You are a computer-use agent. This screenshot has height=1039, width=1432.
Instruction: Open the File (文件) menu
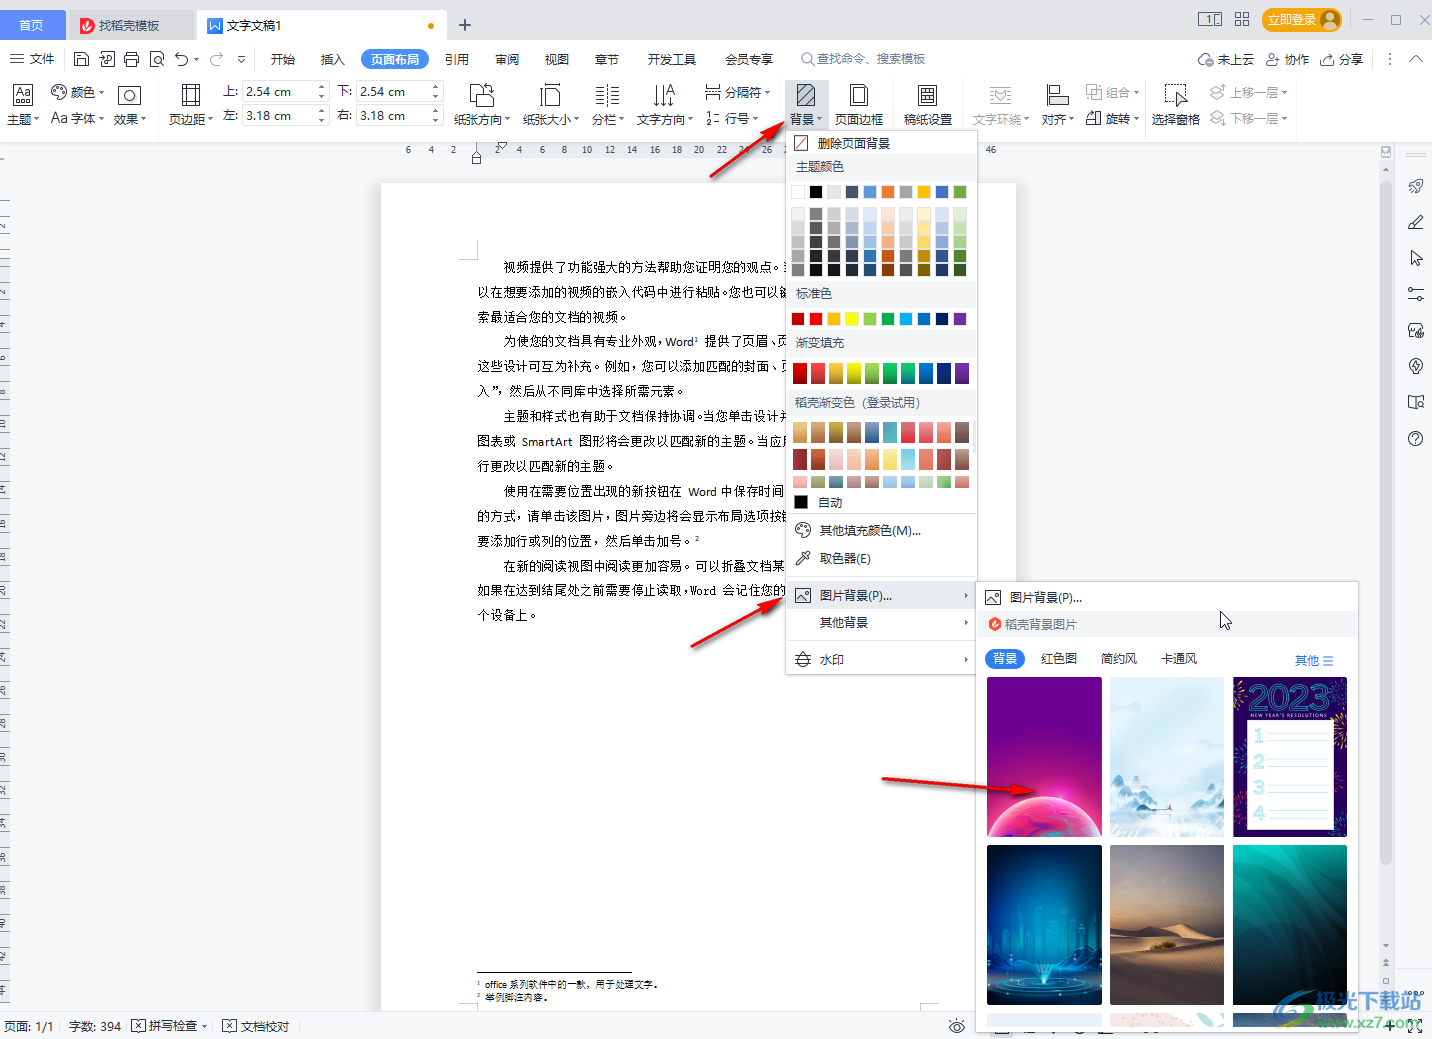click(32, 59)
